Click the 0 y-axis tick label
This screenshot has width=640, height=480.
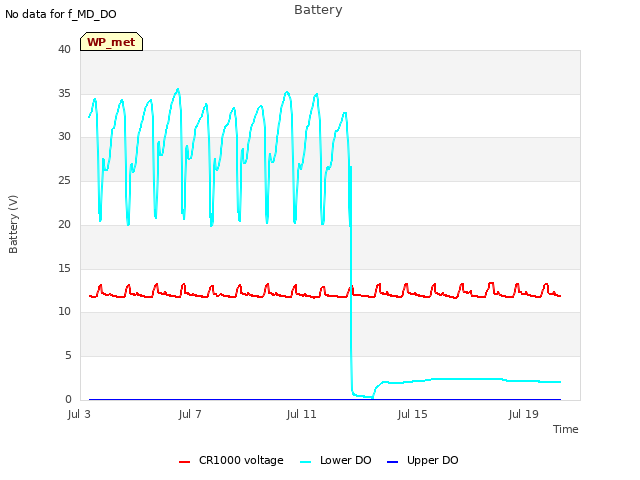pyautogui.click(x=68, y=399)
